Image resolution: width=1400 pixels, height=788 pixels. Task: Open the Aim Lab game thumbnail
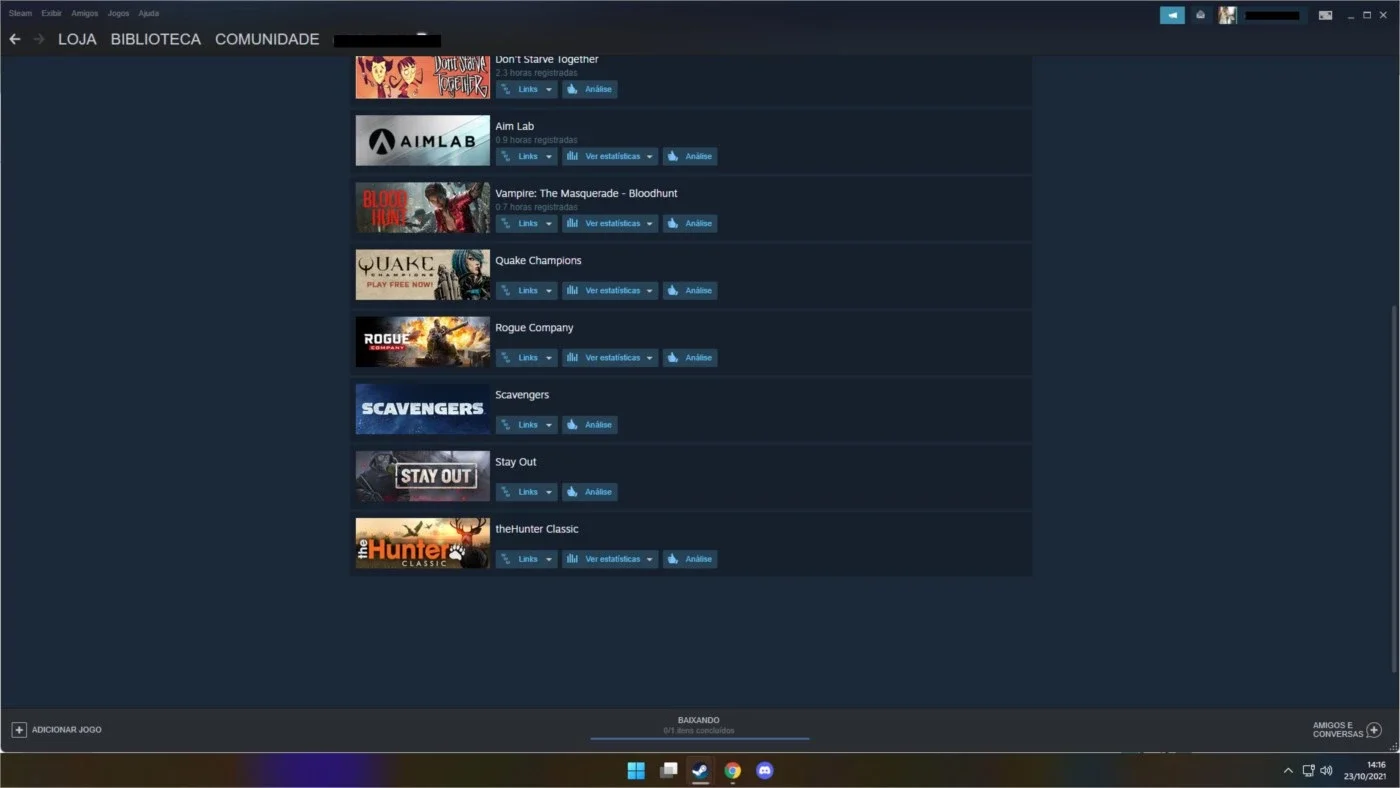point(423,140)
